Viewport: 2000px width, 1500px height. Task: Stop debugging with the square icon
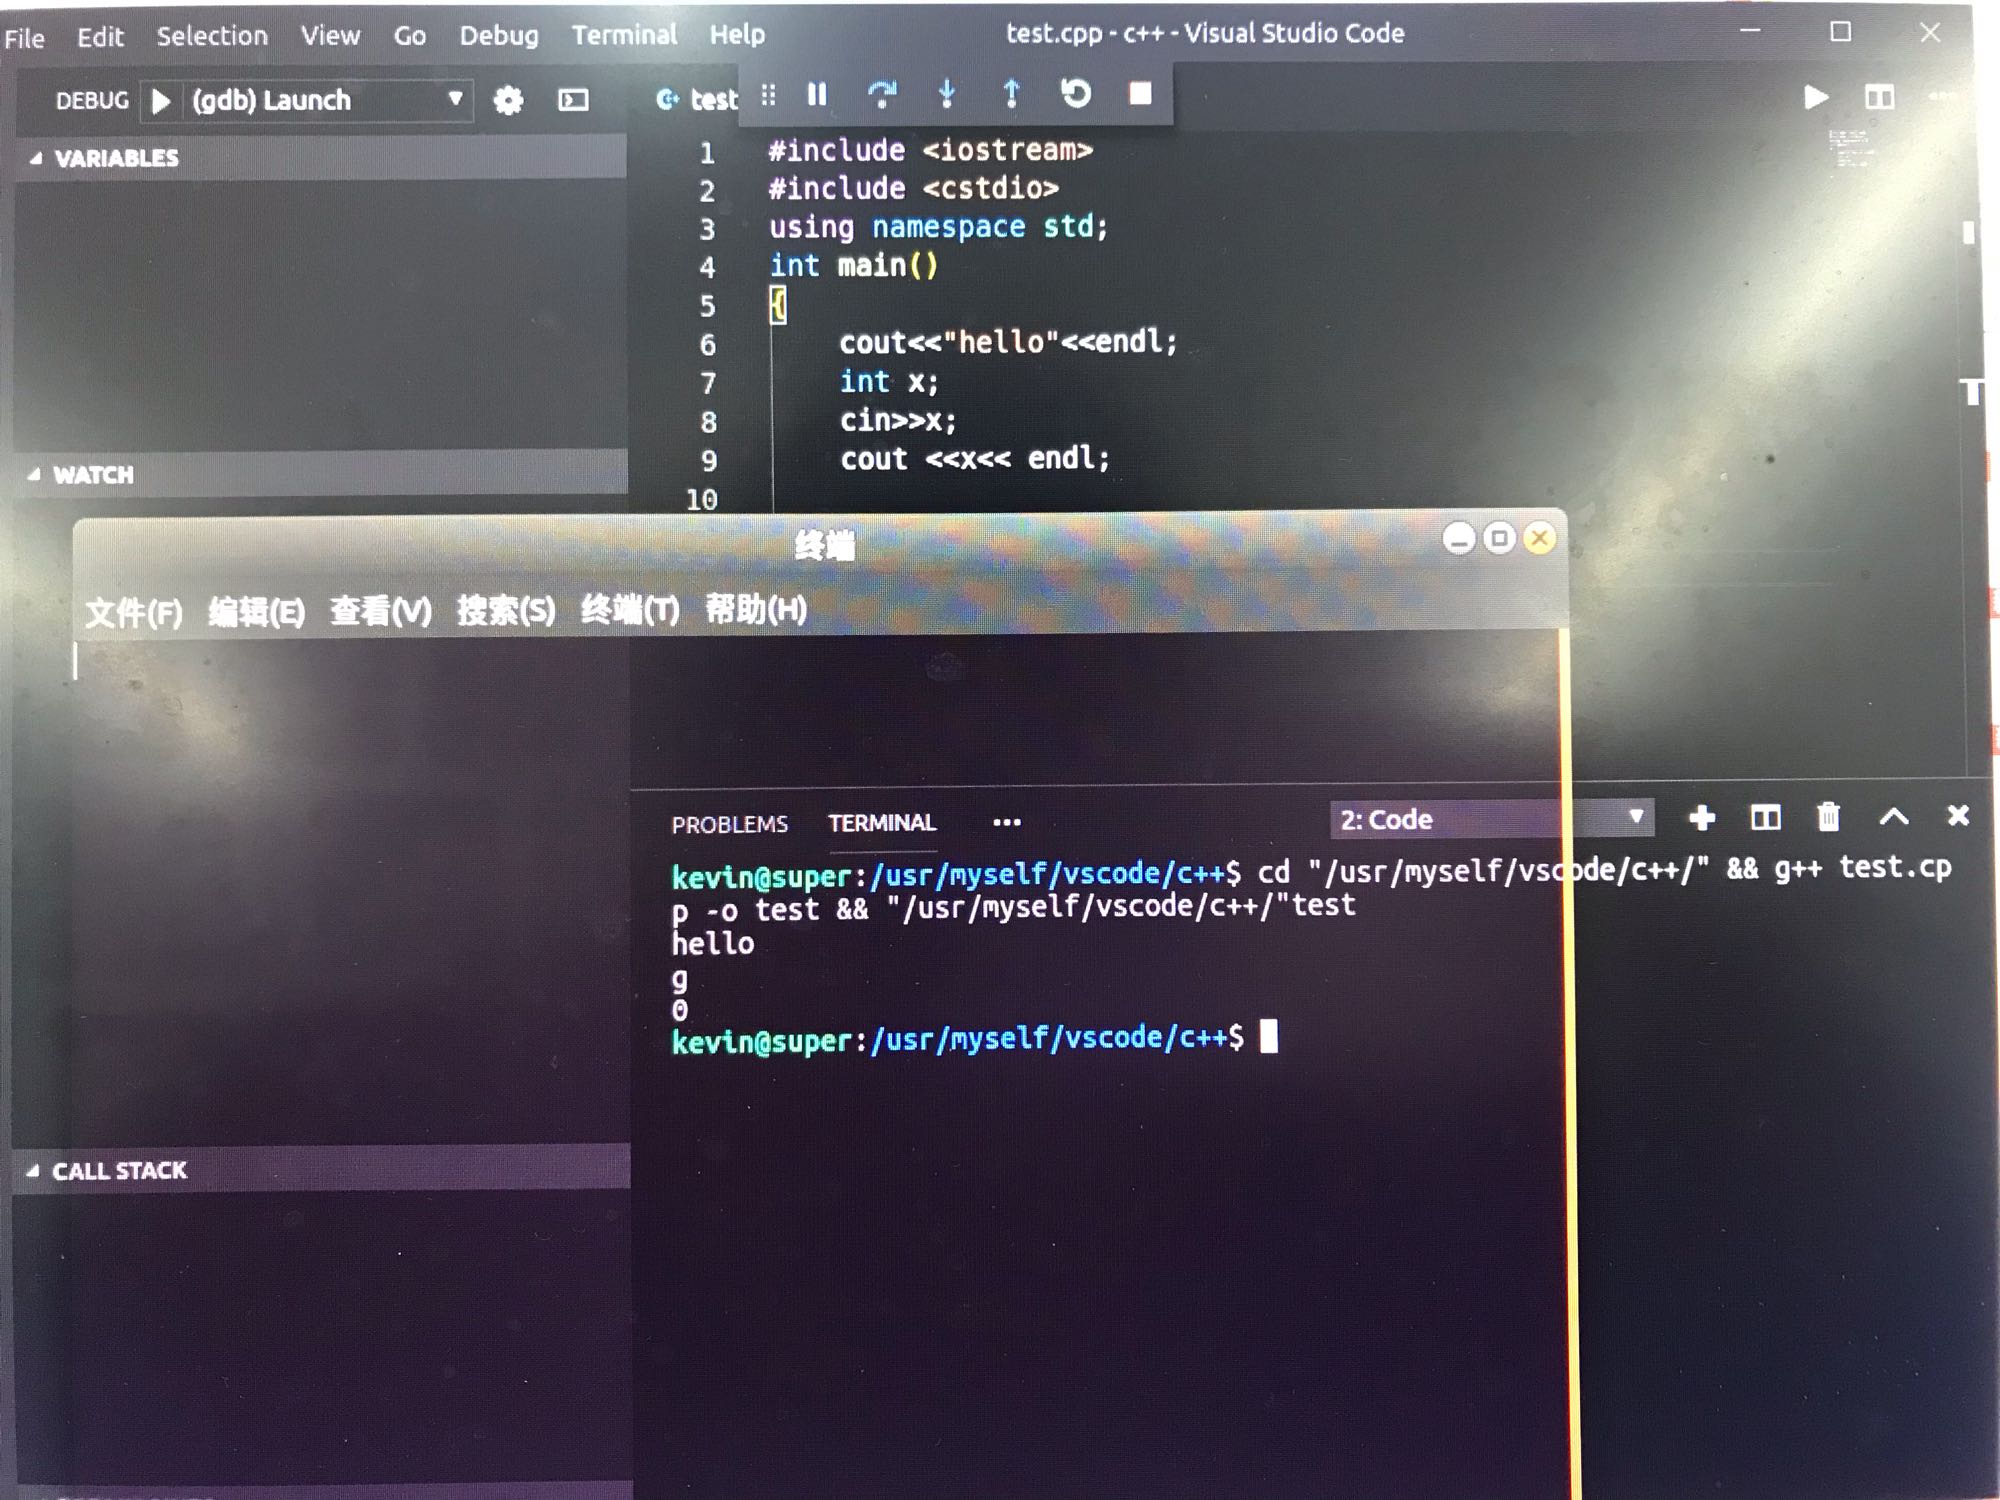click(x=1140, y=94)
